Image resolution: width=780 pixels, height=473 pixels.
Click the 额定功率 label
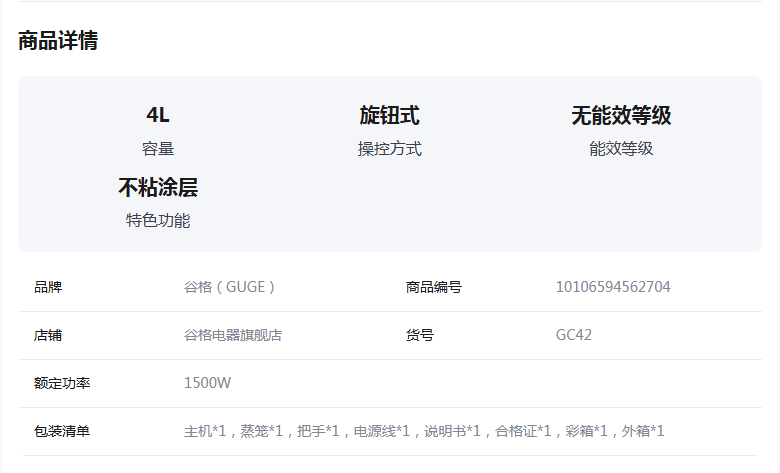(62, 383)
